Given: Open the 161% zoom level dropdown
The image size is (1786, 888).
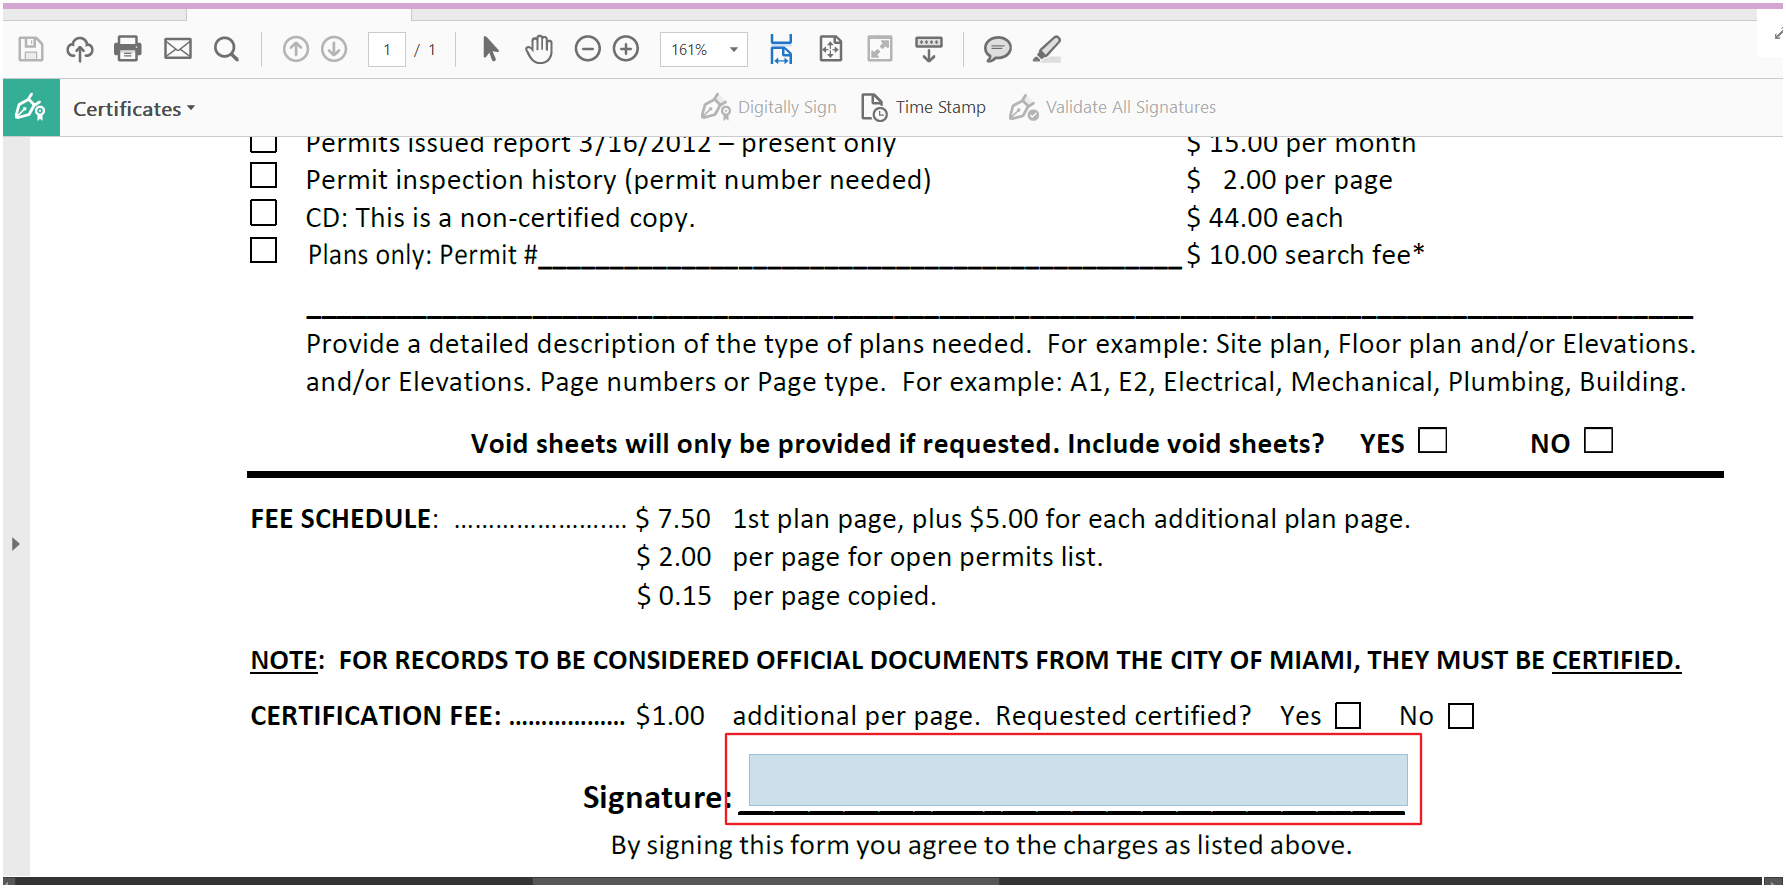Looking at the screenshot, I should point(734,49).
